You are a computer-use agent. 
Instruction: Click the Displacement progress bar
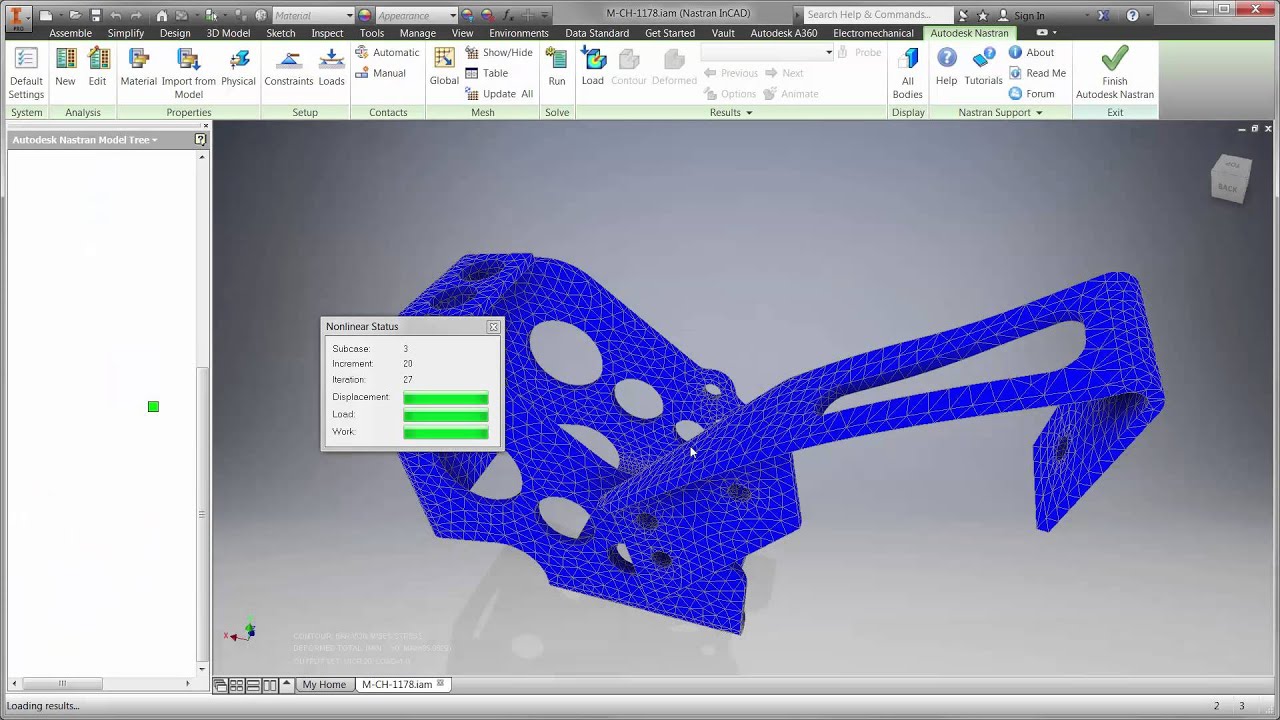[446, 398]
